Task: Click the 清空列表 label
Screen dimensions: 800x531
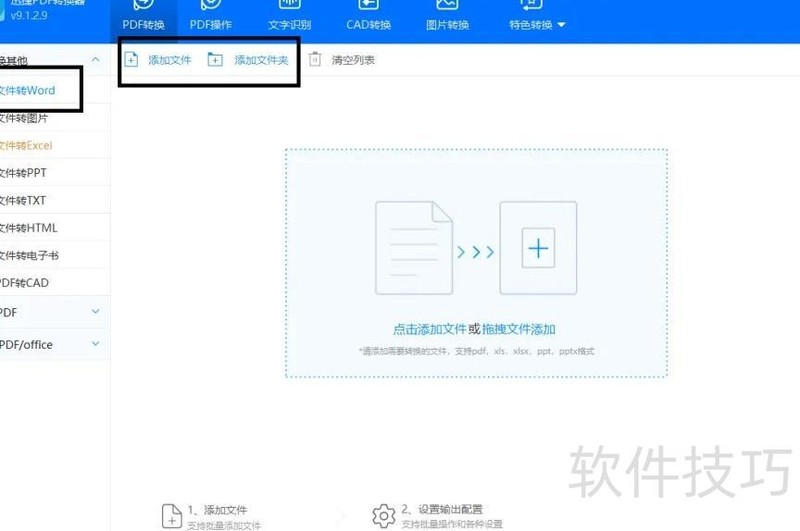Action: click(353, 60)
